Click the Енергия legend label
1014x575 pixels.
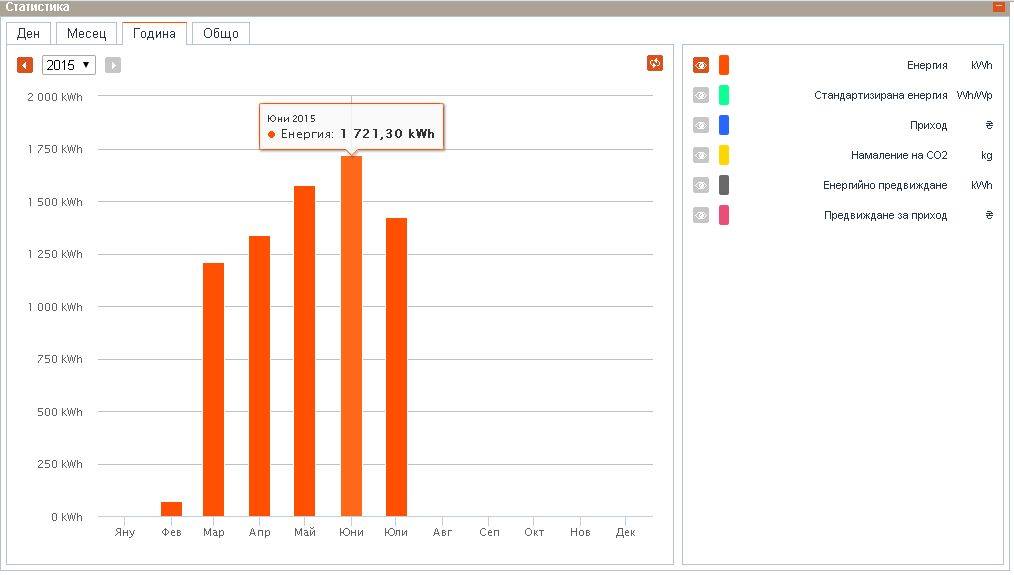(x=927, y=66)
